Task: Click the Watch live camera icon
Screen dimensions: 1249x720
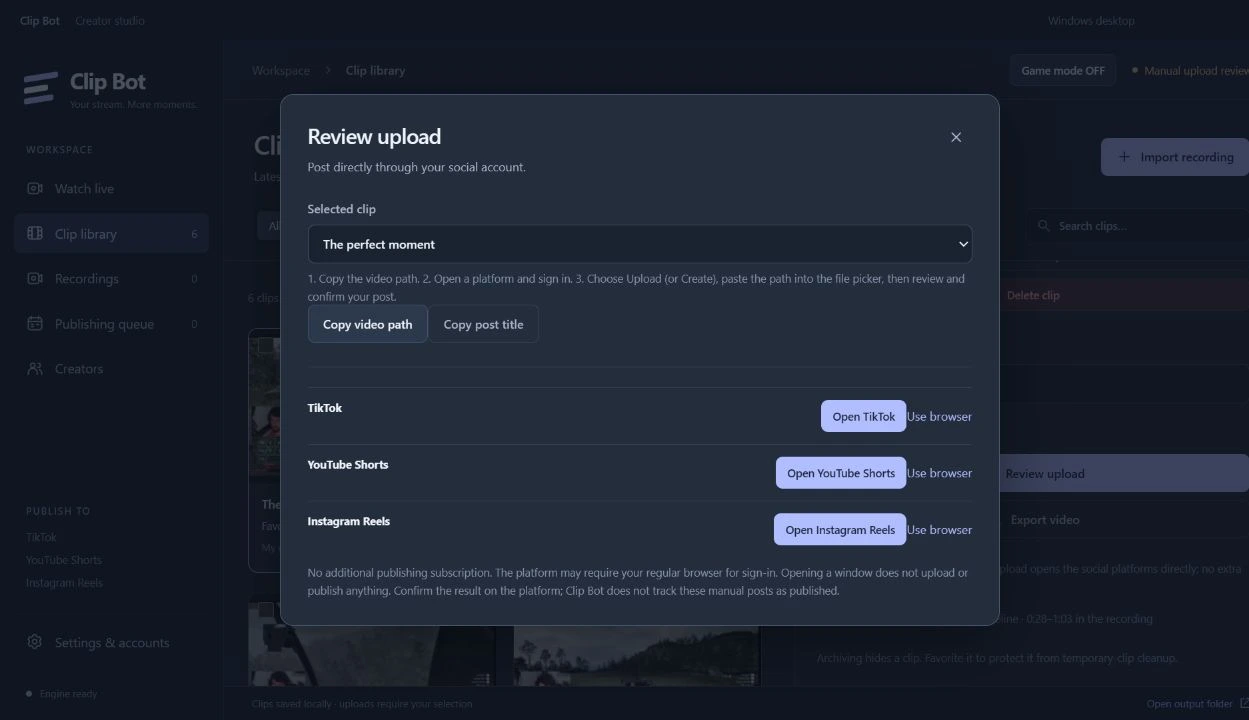Action: [35, 188]
